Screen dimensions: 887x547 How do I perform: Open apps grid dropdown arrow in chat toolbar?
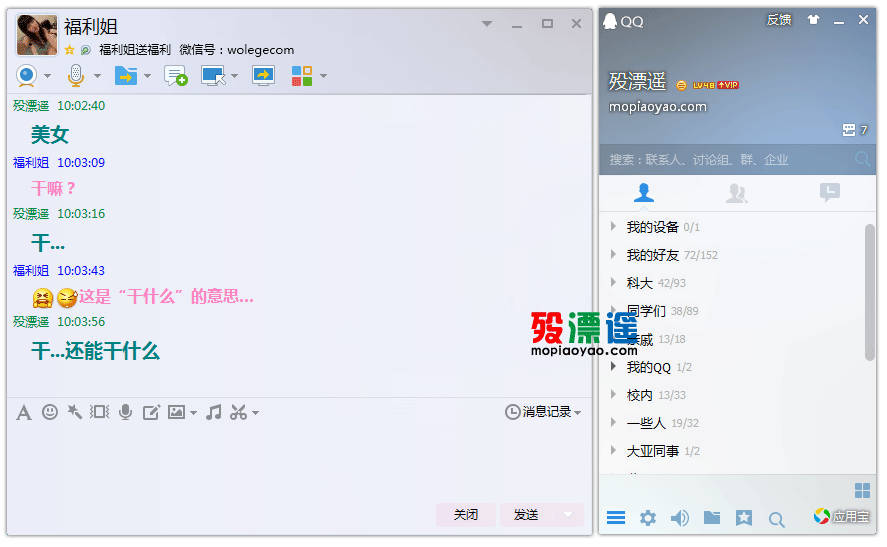(324, 76)
